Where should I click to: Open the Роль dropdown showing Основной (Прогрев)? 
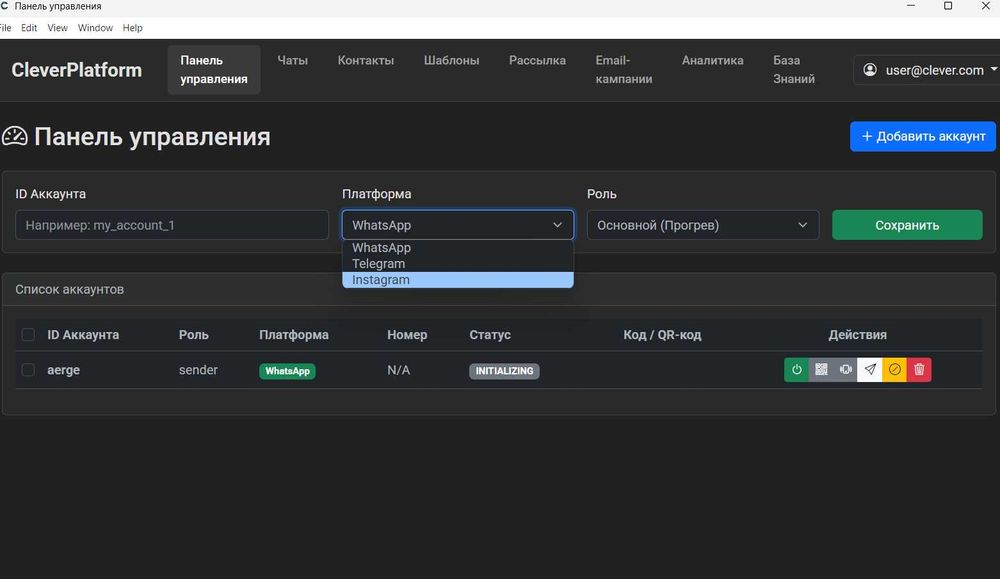(702, 225)
